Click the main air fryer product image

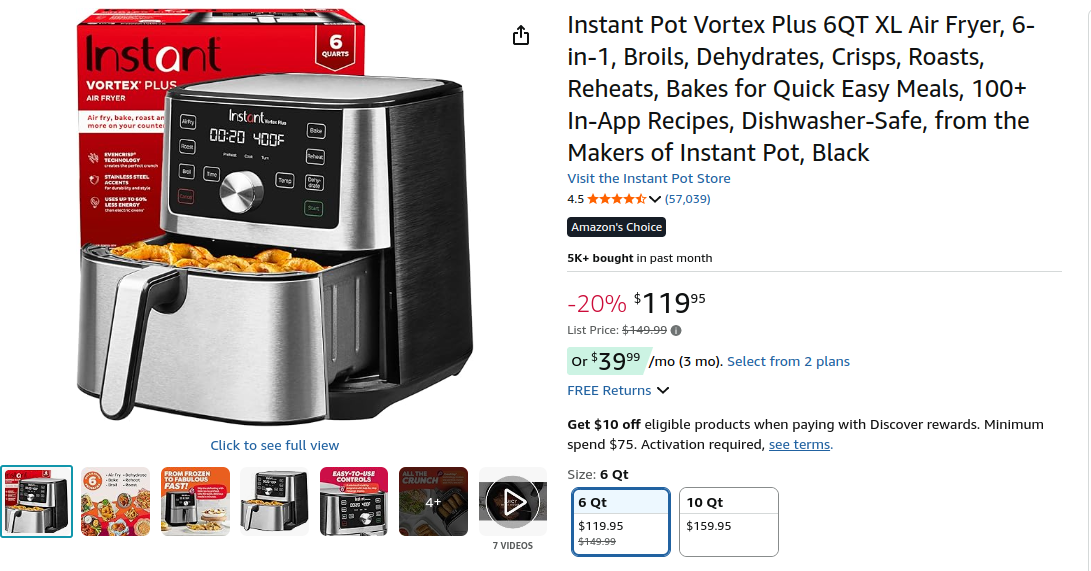tap(275, 216)
